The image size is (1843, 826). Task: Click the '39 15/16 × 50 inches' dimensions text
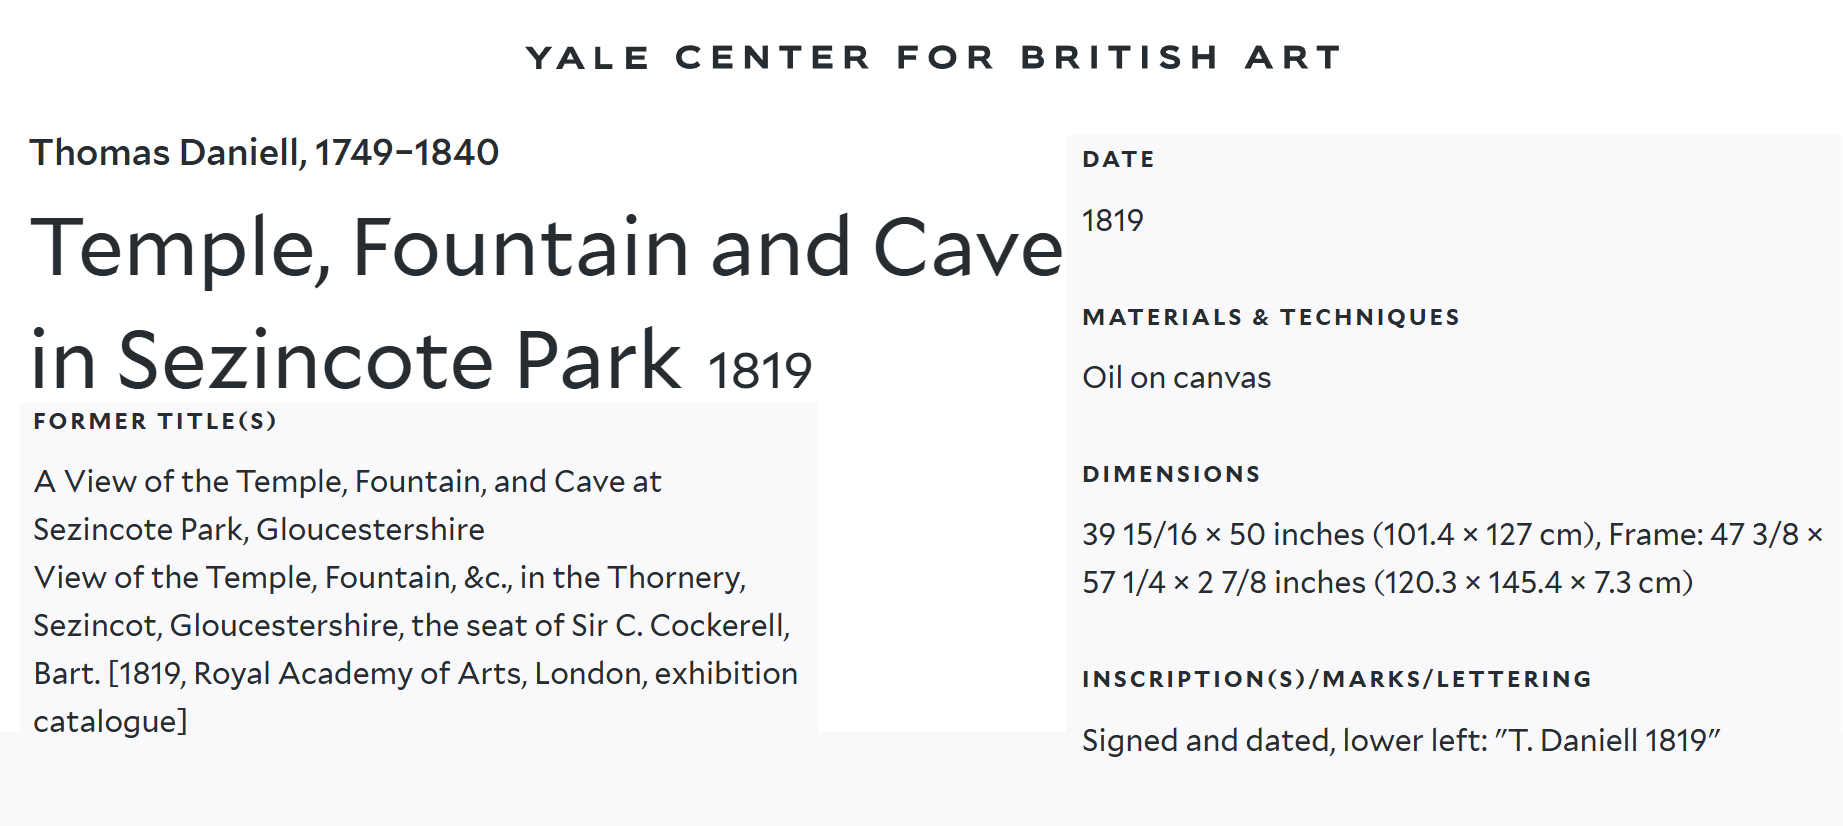(1226, 535)
